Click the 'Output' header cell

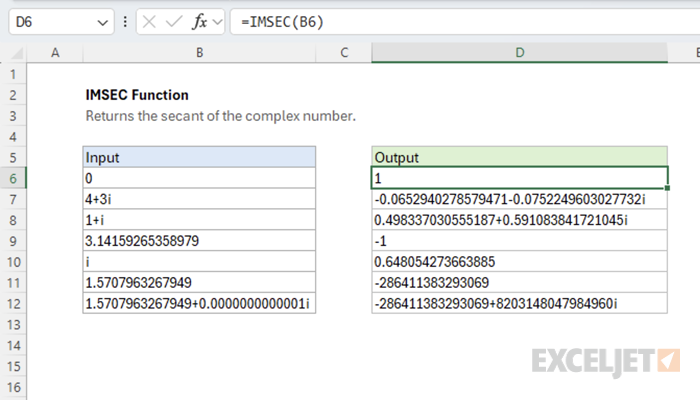click(520, 157)
